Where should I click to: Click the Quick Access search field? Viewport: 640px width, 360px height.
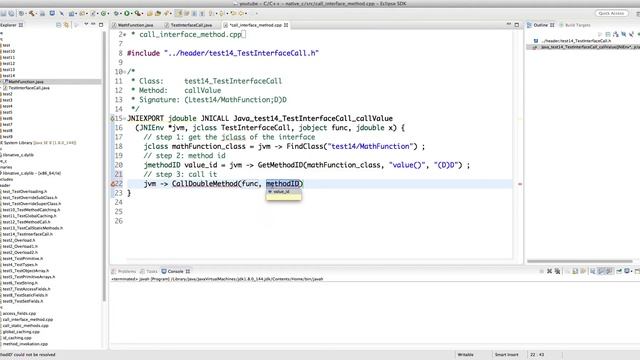click(611, 13)
